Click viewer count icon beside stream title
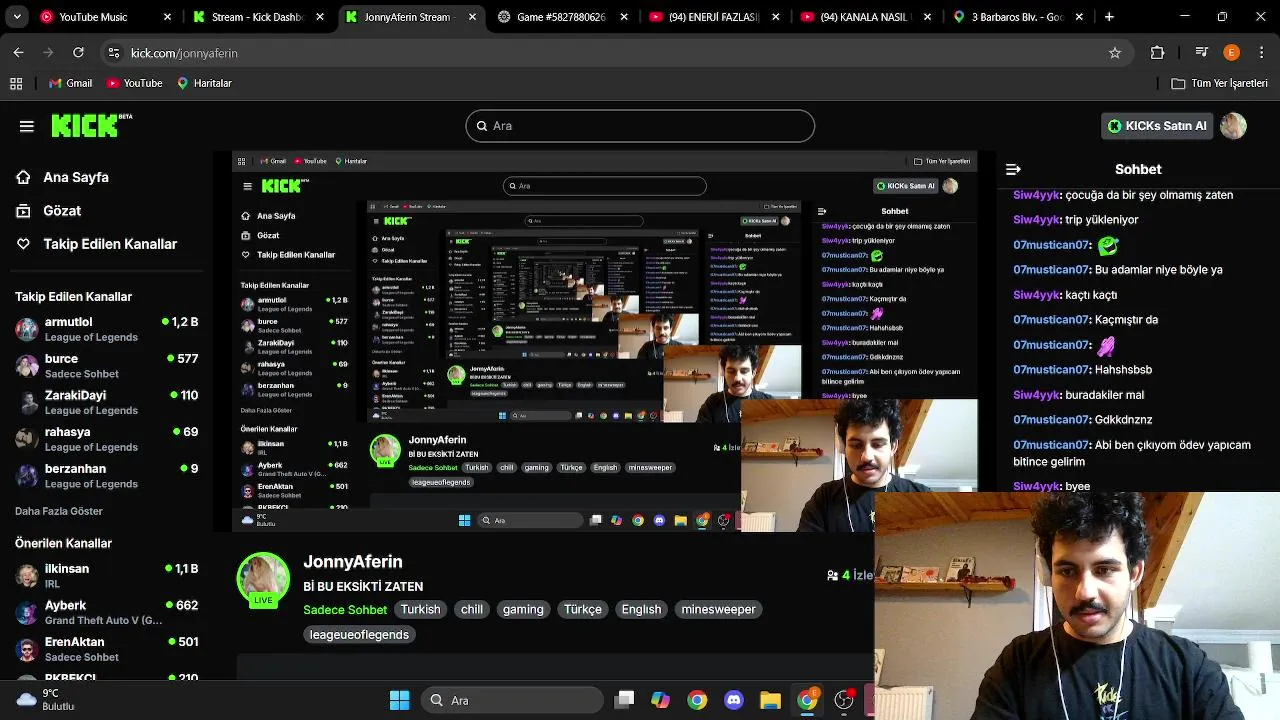 point(832,575)
